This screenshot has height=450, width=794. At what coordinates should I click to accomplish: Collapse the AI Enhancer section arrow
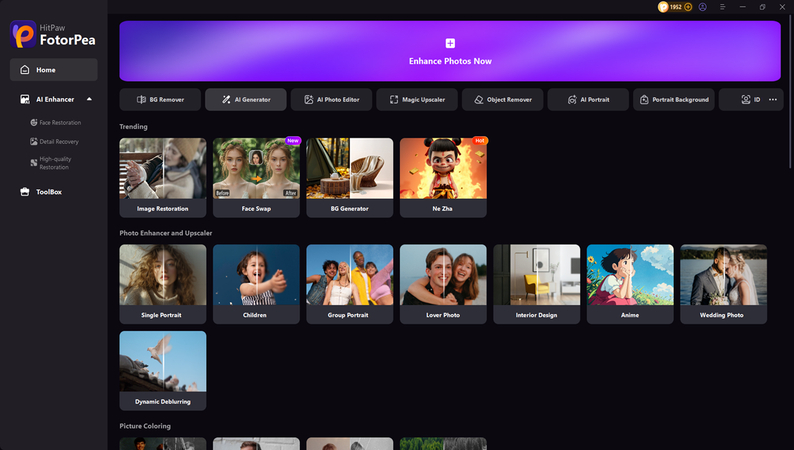point(89,99)
